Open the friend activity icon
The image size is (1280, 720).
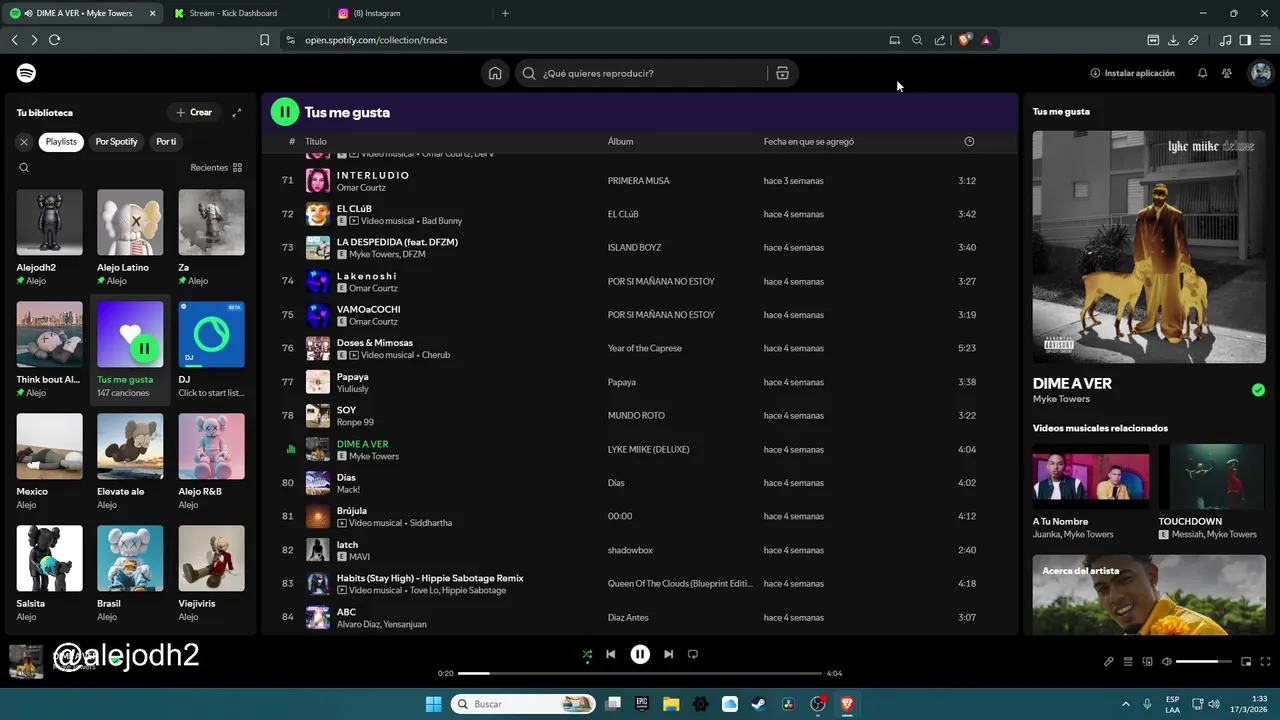(x=1227, y=73)
